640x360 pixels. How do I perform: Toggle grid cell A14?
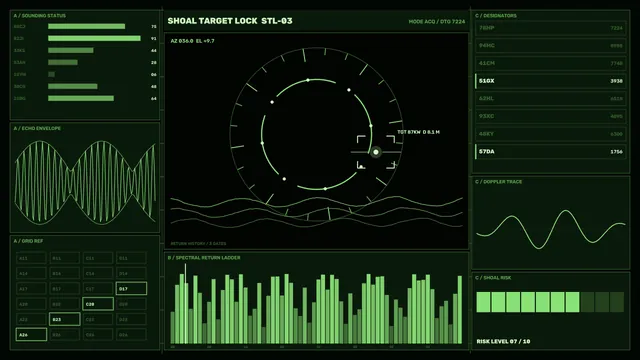pos(31,273)
